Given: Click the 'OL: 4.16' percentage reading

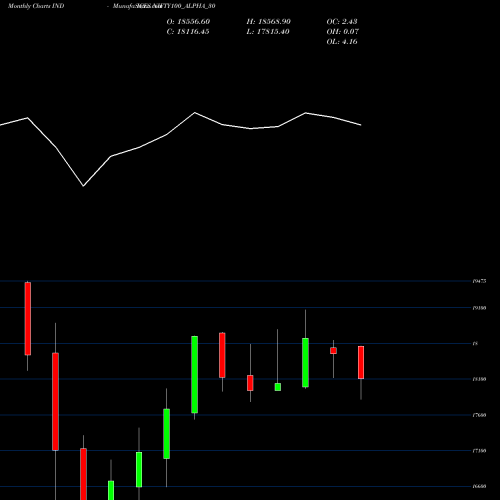Looking at the screenshot, I should point(342,42).
